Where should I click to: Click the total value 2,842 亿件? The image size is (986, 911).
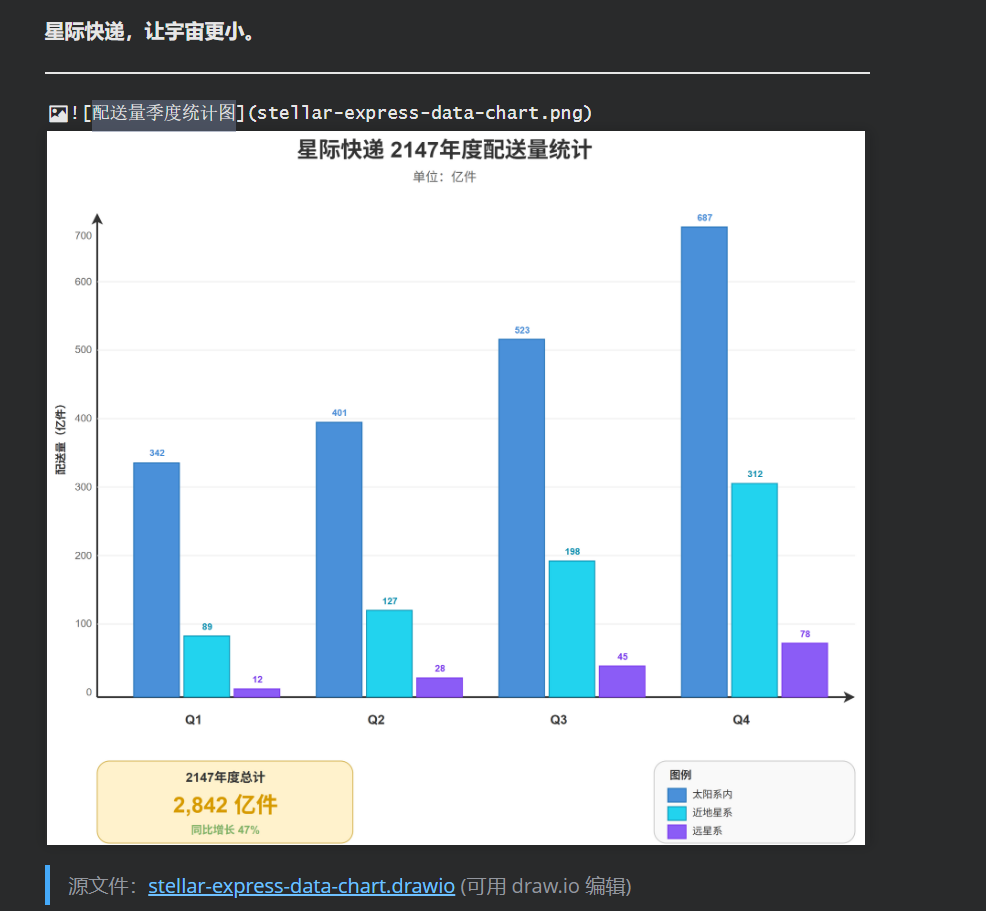point(225,805)
